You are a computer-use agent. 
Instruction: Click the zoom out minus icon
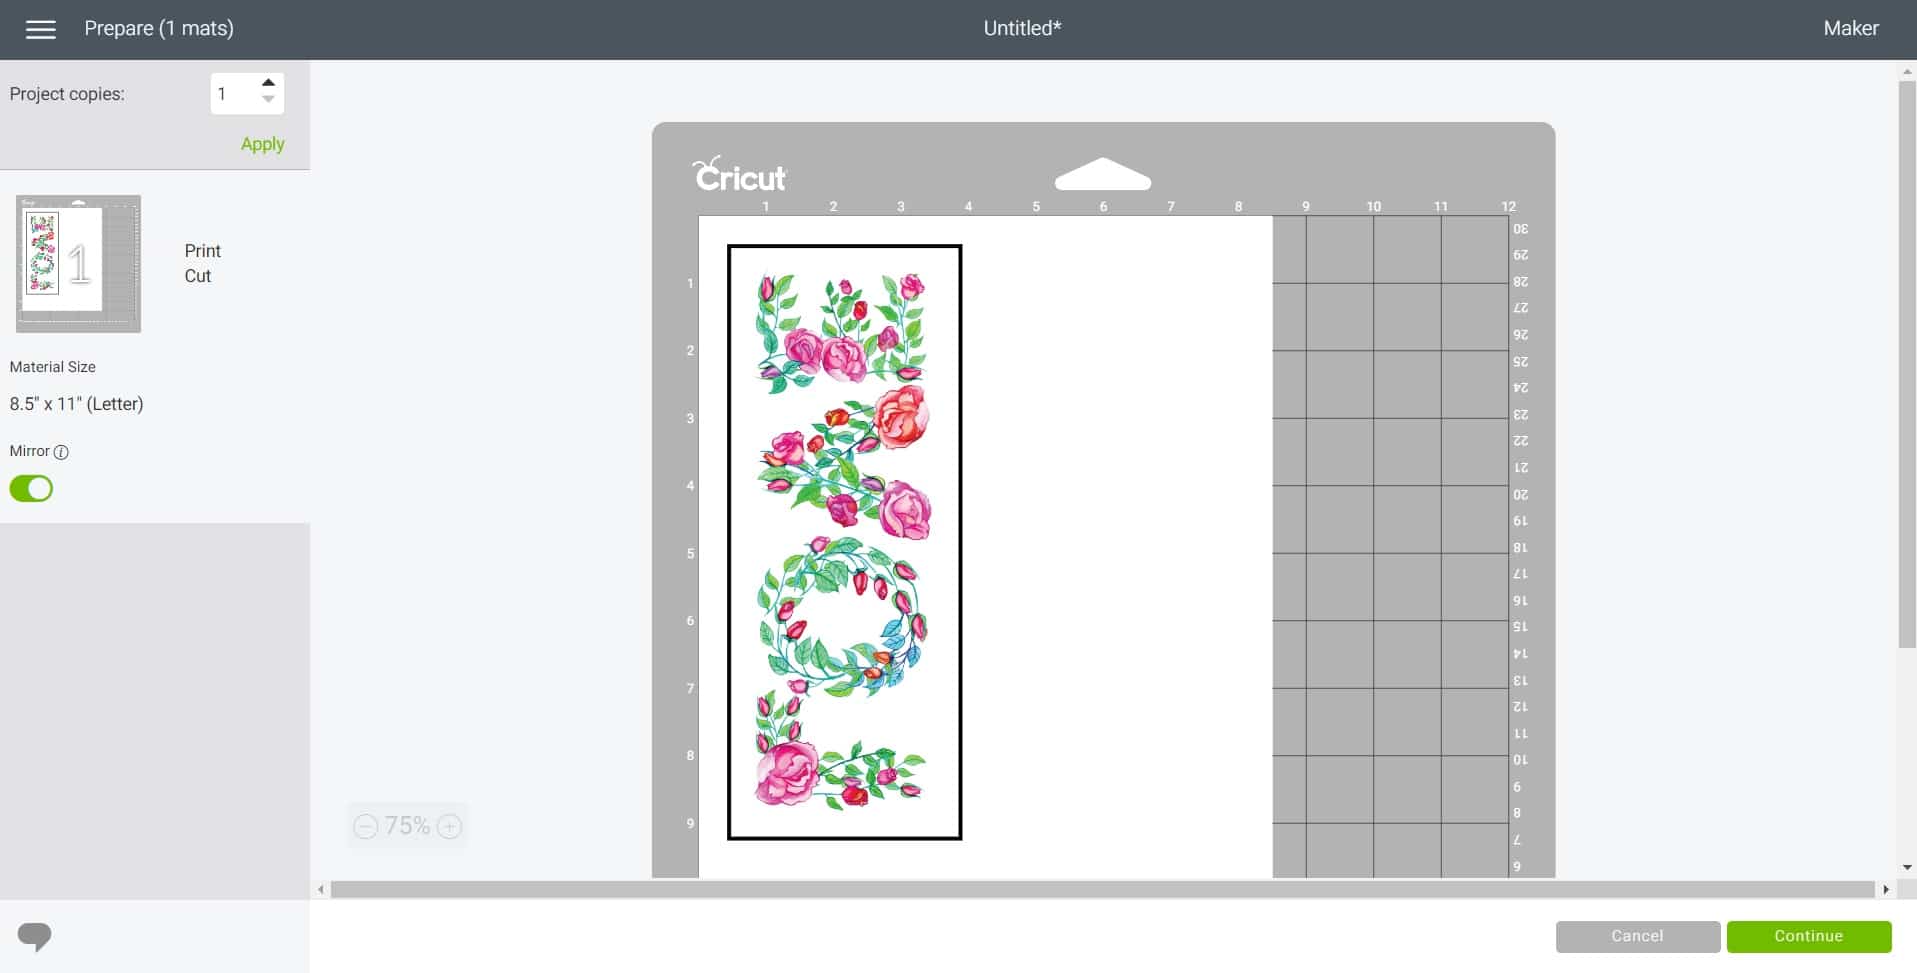[x=366, y=826]
